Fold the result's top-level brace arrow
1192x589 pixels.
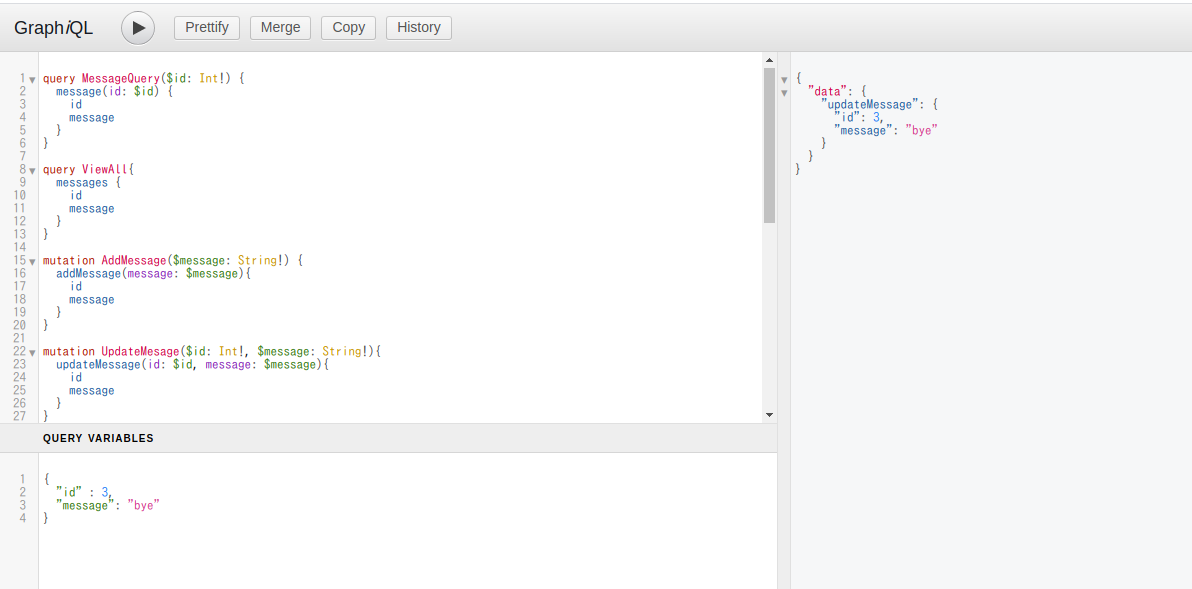pos(785,80)
